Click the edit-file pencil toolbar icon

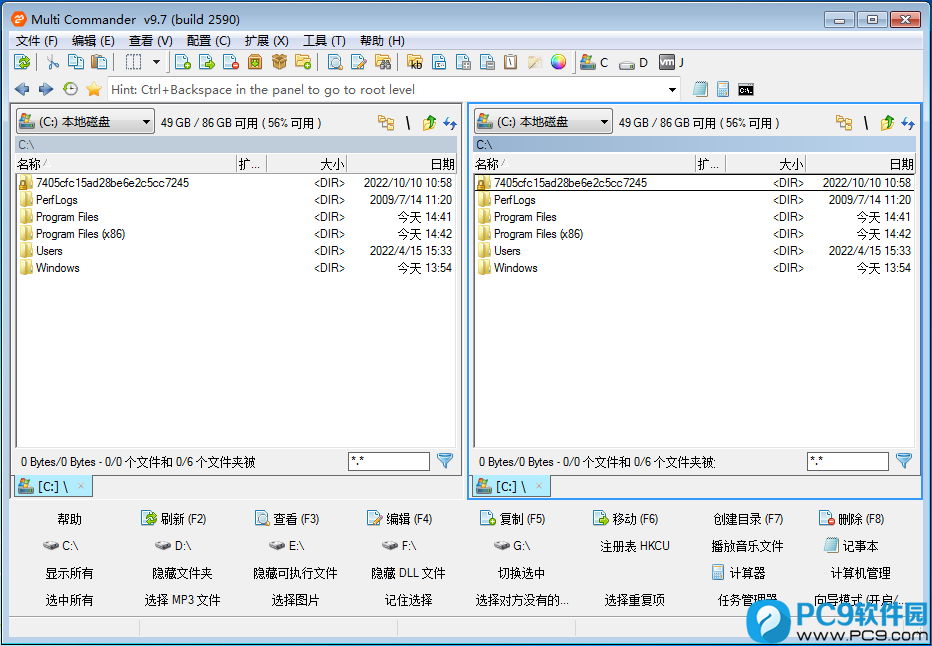[358, 62]
